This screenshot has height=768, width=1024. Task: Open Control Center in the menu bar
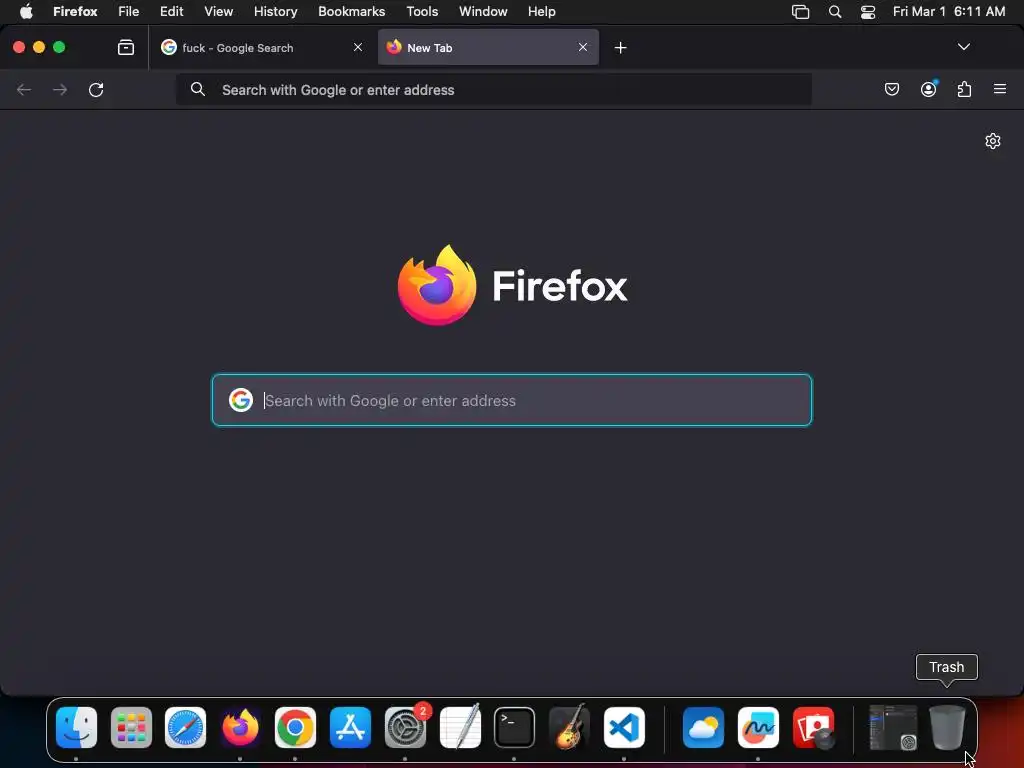(868, 12)
